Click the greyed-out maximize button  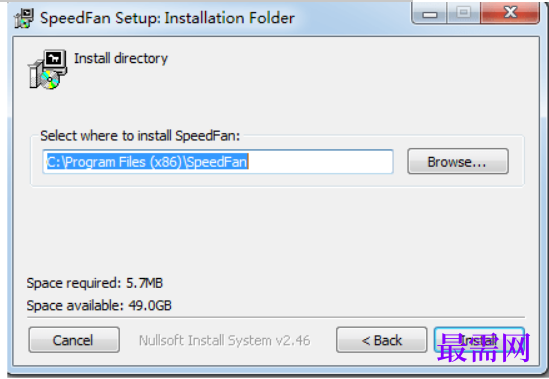coord(464,13)
